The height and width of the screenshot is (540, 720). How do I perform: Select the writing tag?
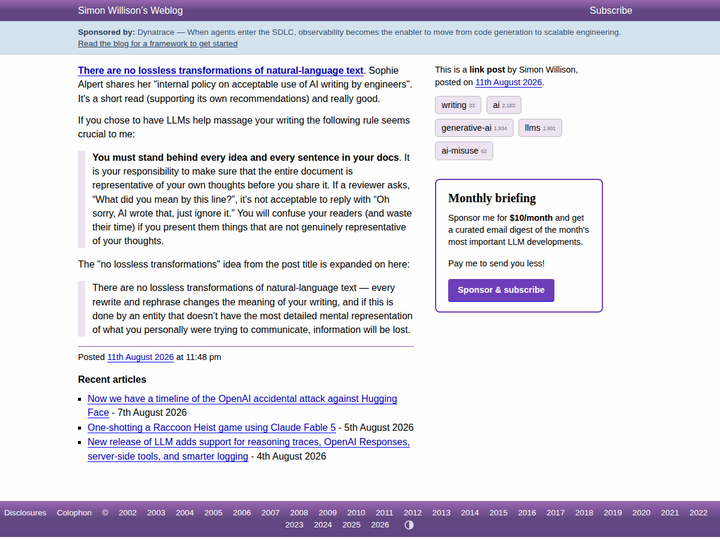458,105
